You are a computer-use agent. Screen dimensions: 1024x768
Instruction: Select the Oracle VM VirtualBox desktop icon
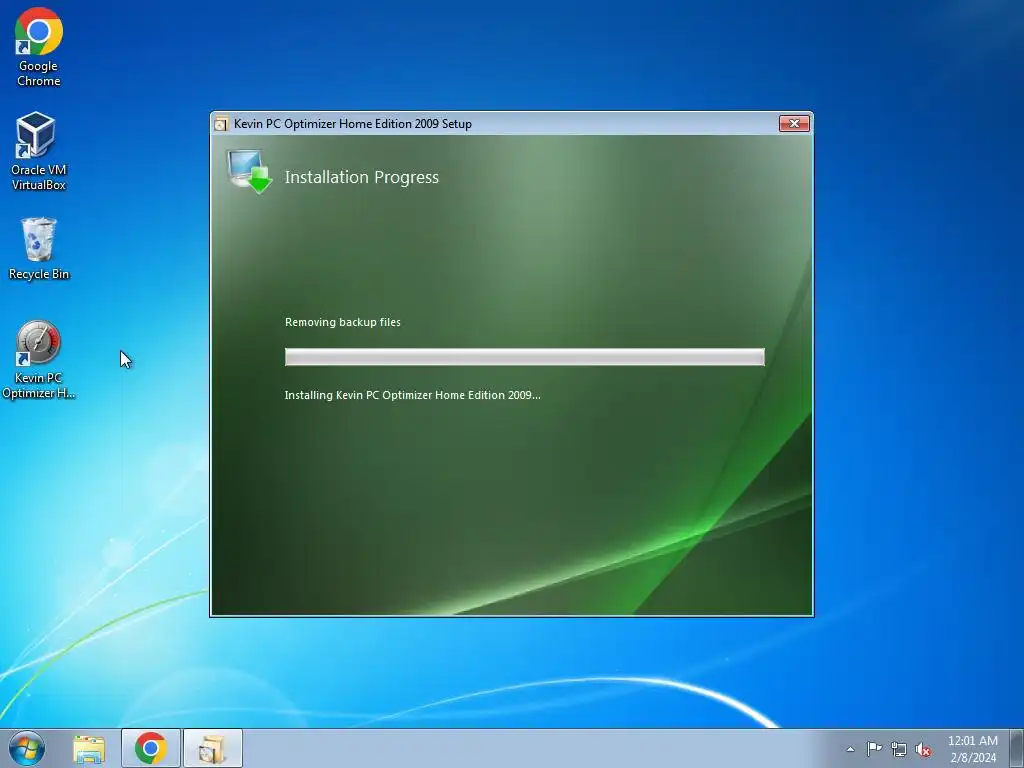[38, 152]
